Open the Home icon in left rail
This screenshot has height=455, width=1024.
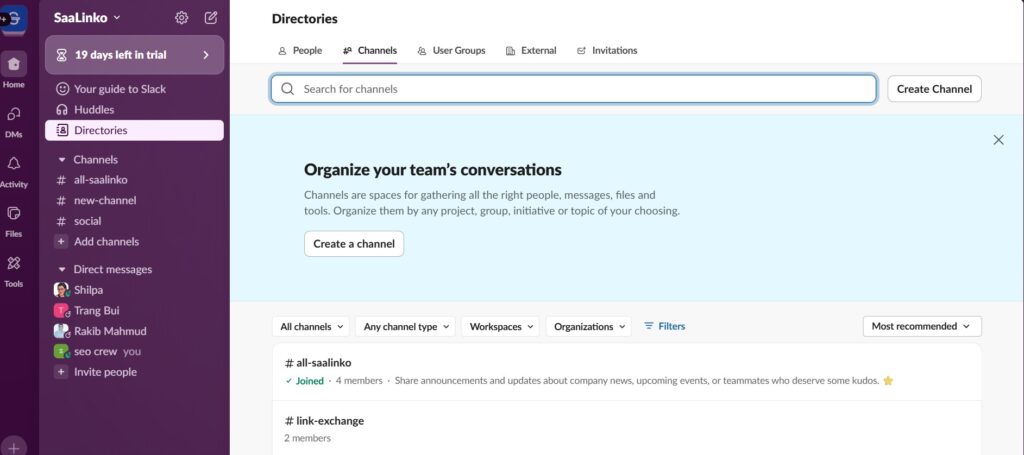(14, 65)
